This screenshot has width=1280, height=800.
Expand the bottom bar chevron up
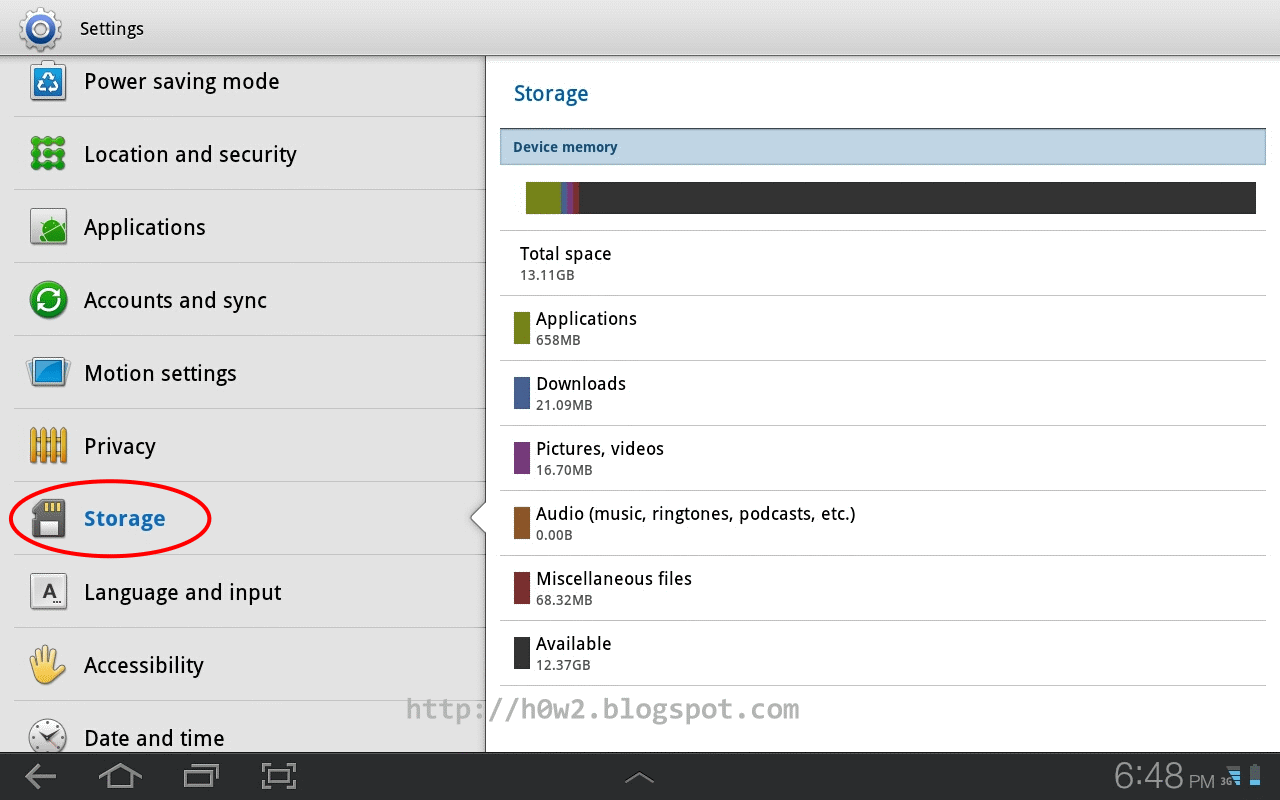(x=639, y=777)
